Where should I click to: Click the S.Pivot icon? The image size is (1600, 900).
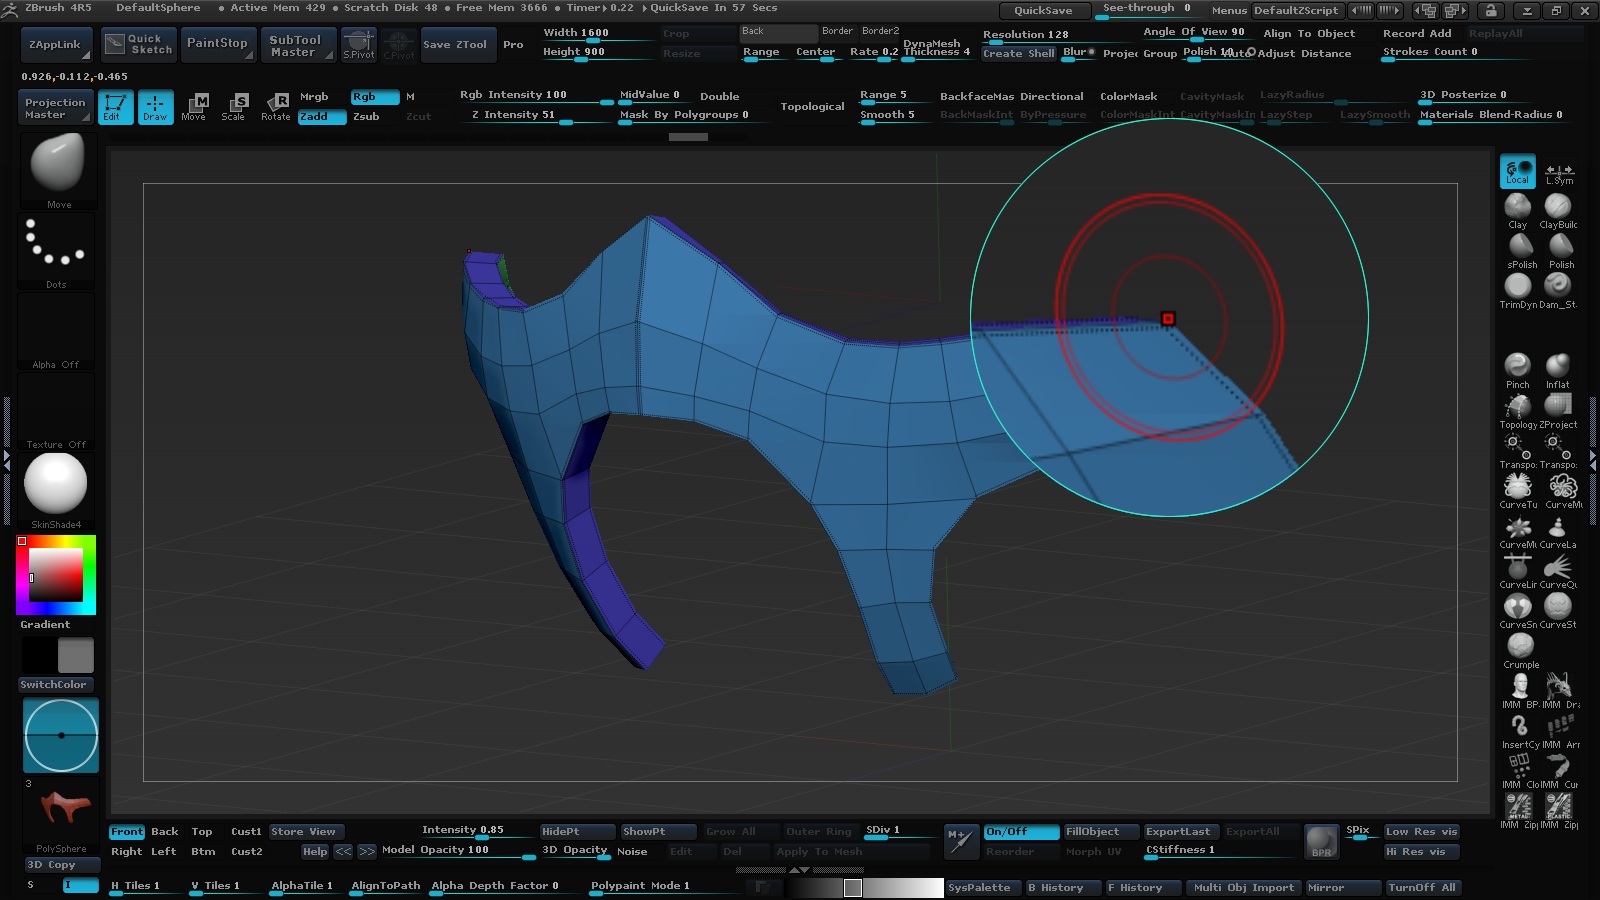pyautogui.click(x=359, y=45)
